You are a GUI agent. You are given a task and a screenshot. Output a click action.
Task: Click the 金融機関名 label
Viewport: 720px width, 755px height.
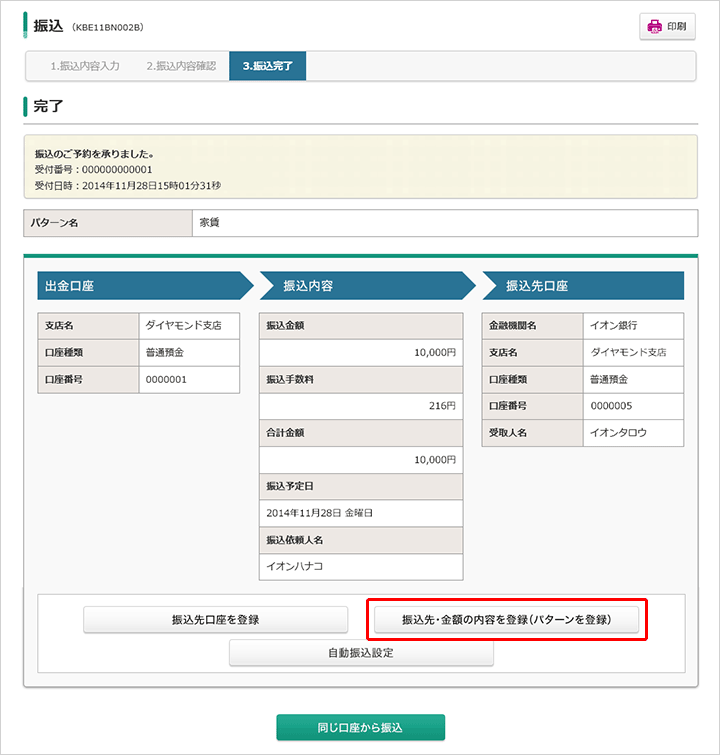[x=512, y=325]
